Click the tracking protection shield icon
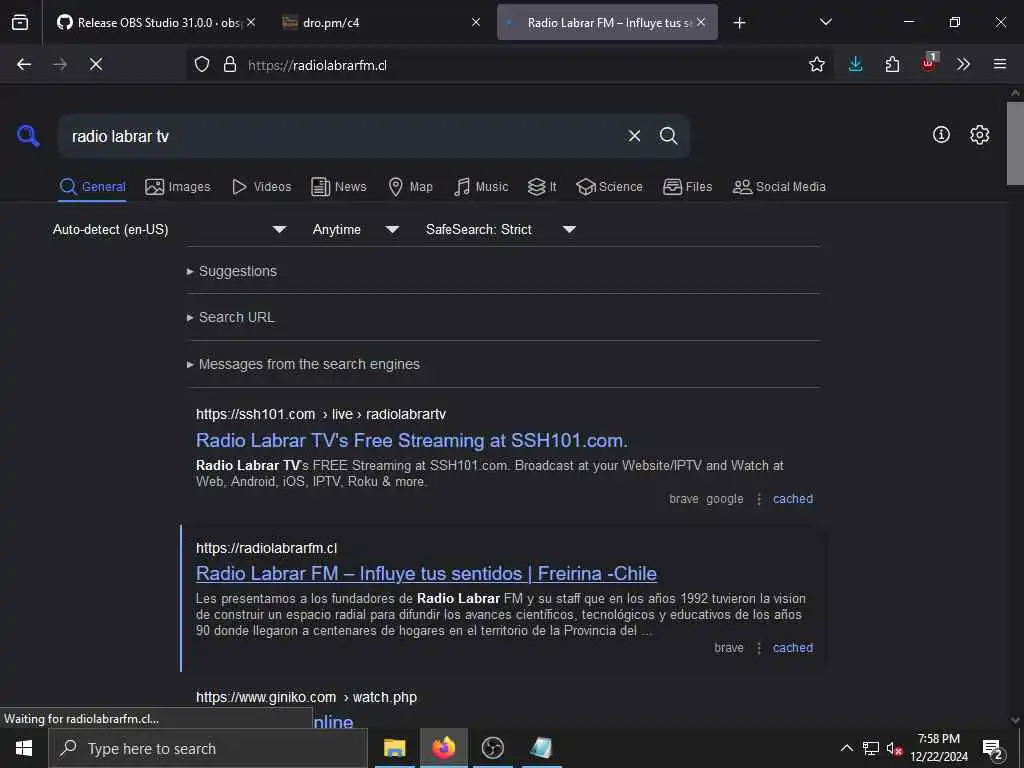Screen dimensions: 1024x768 (202, 64)
